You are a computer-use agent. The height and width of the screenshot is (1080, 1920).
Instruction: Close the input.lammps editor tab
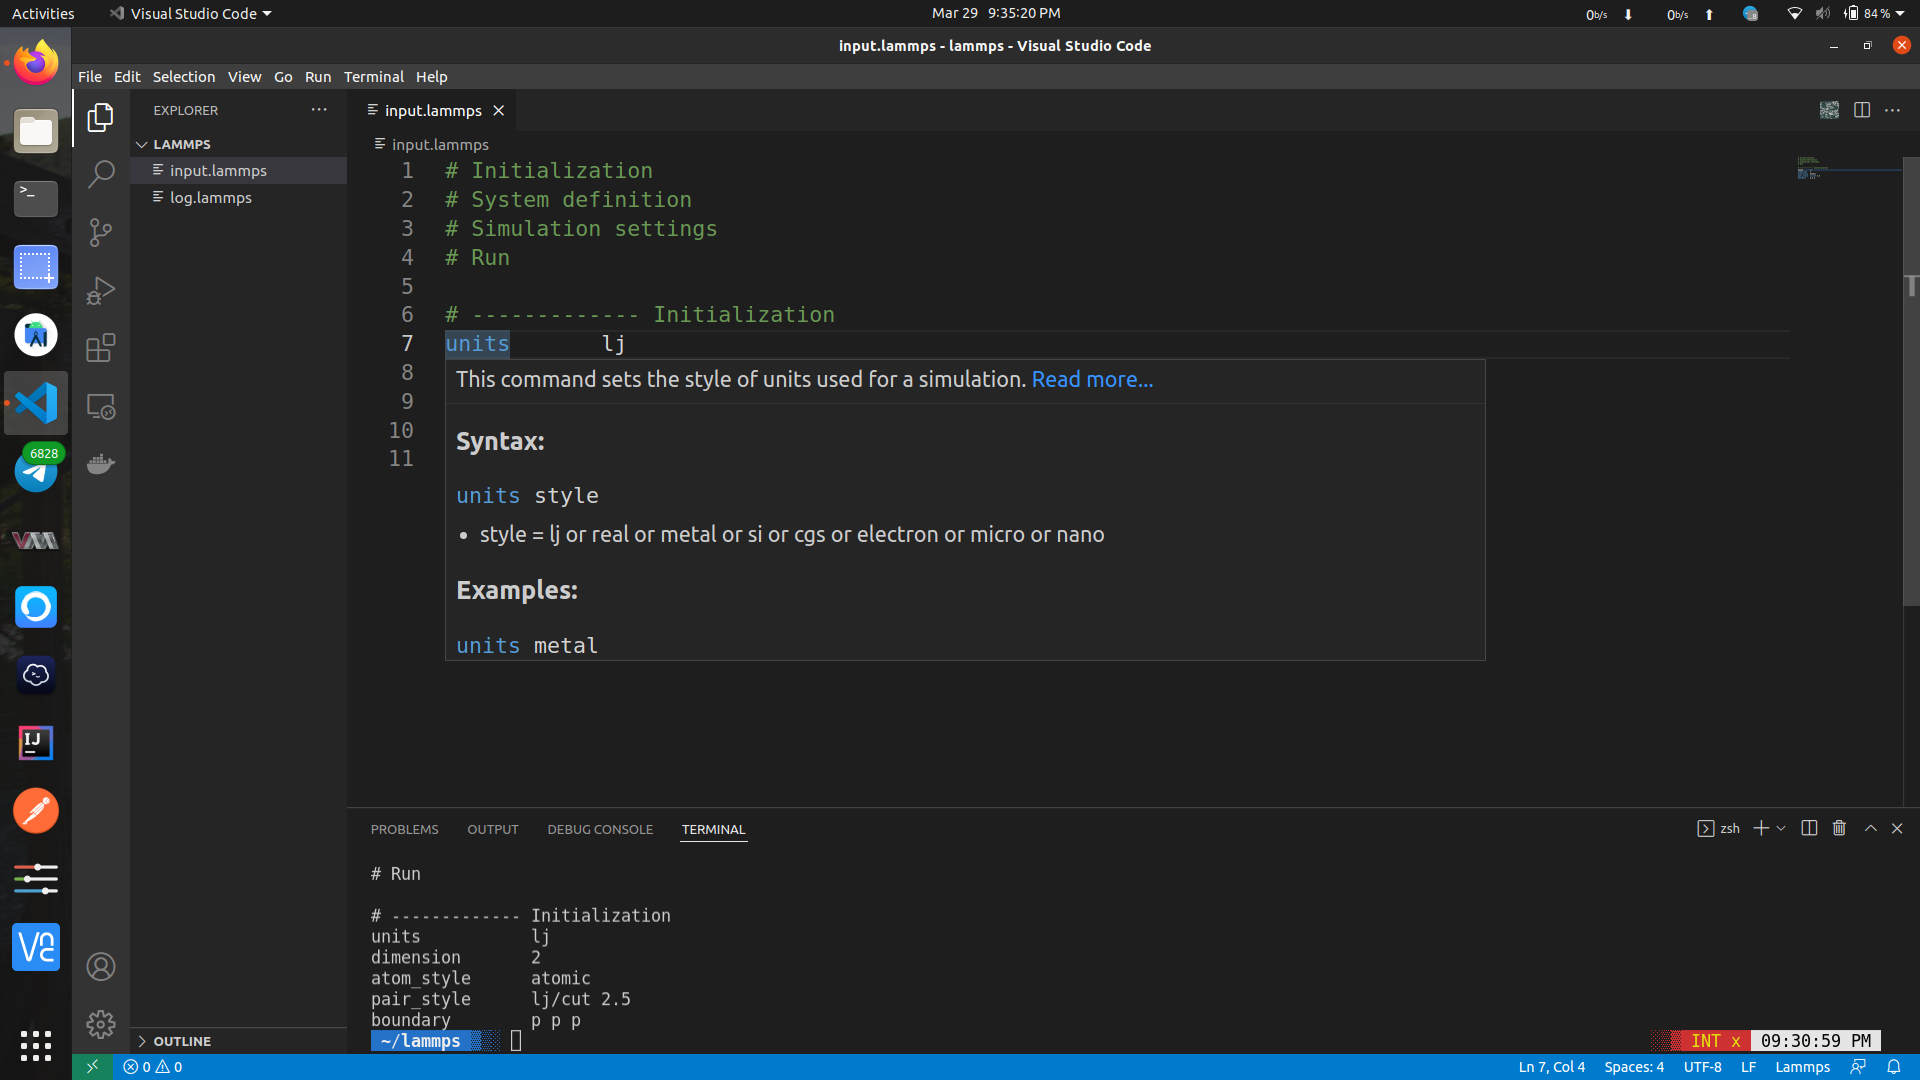click(x=498, y=110)
